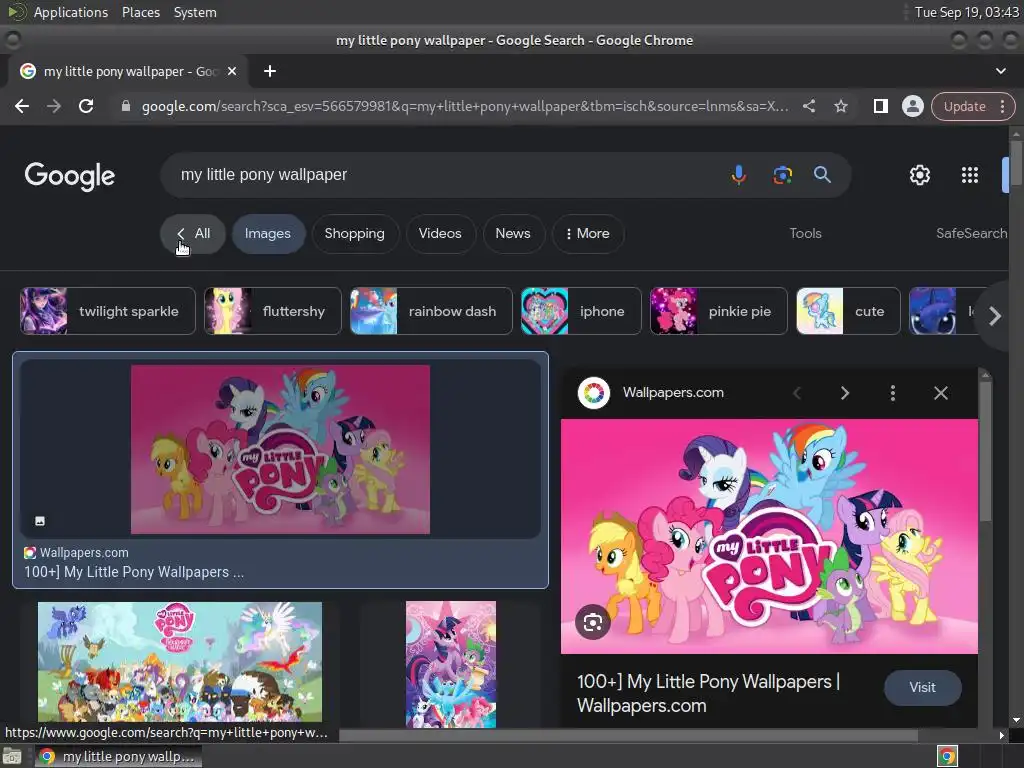Click the Wallpapers.com logo in preview panel

594,393
